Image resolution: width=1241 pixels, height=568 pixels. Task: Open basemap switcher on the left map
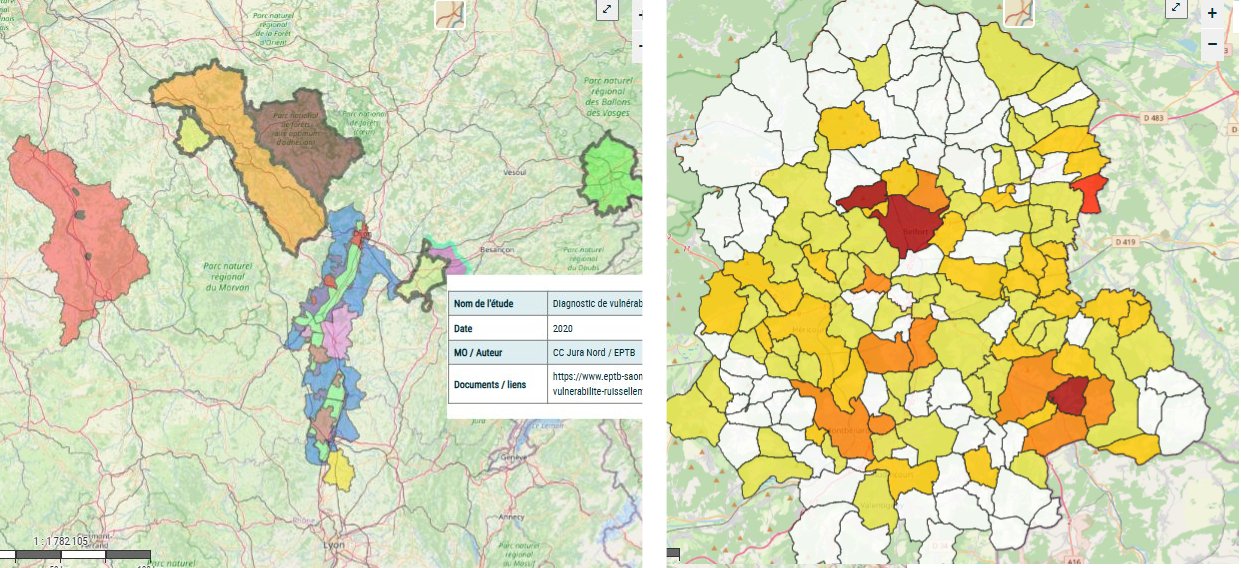click(x=449, y=14)
